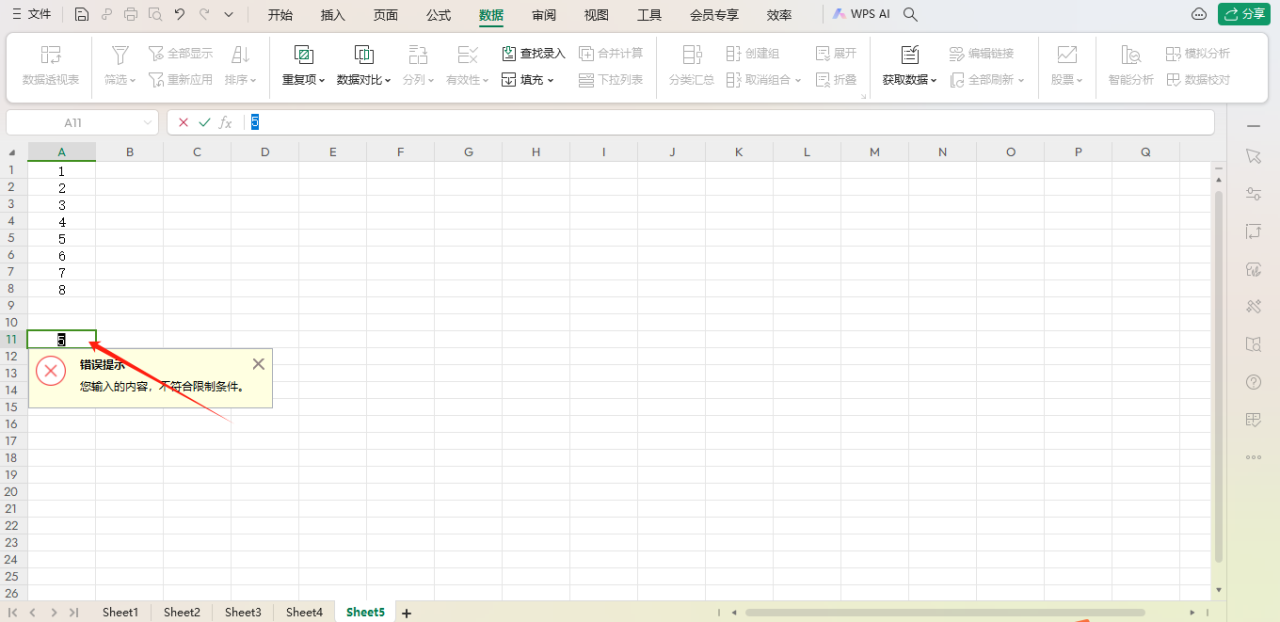Click 下拉列表 button
Viewport: 1280px width, 622px height.
[x=611, y=80]
